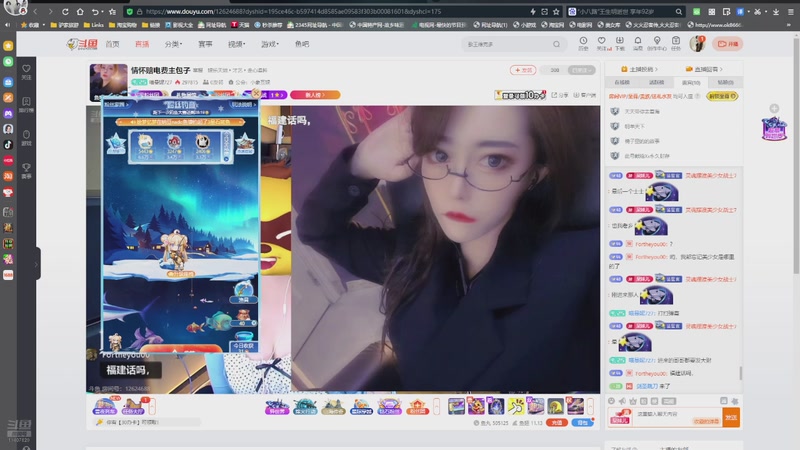This screenshot has height=450, width=800.
Task: Expand the 分类 dropdown menu
Action: [173, 44]
